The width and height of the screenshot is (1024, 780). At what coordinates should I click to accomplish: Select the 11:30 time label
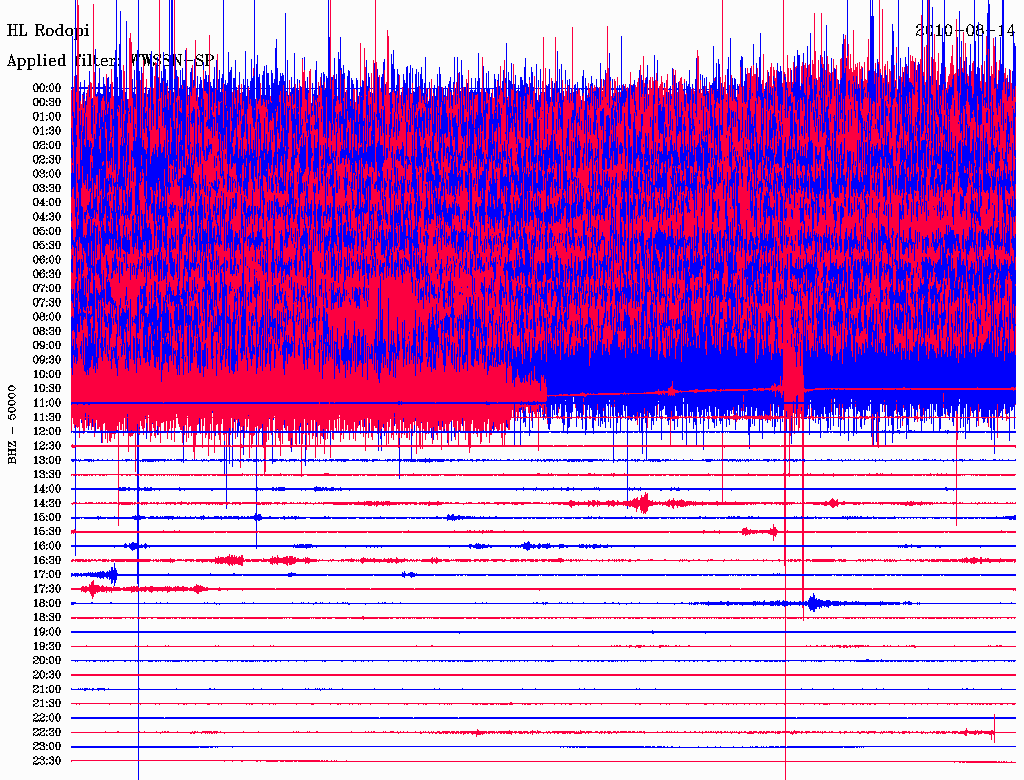pos(47,417)
